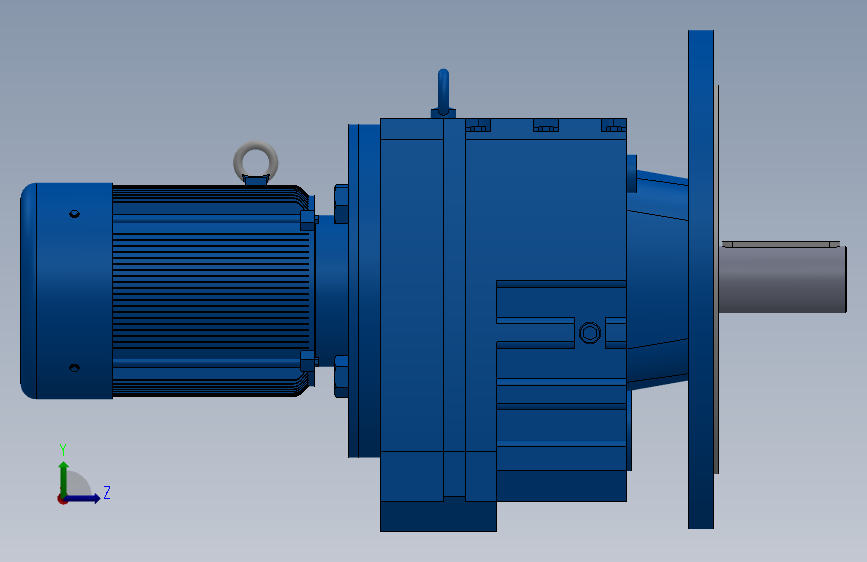Select the grey output shaft
This screenshot has width=867, height=562.
(x=782, y=280)
